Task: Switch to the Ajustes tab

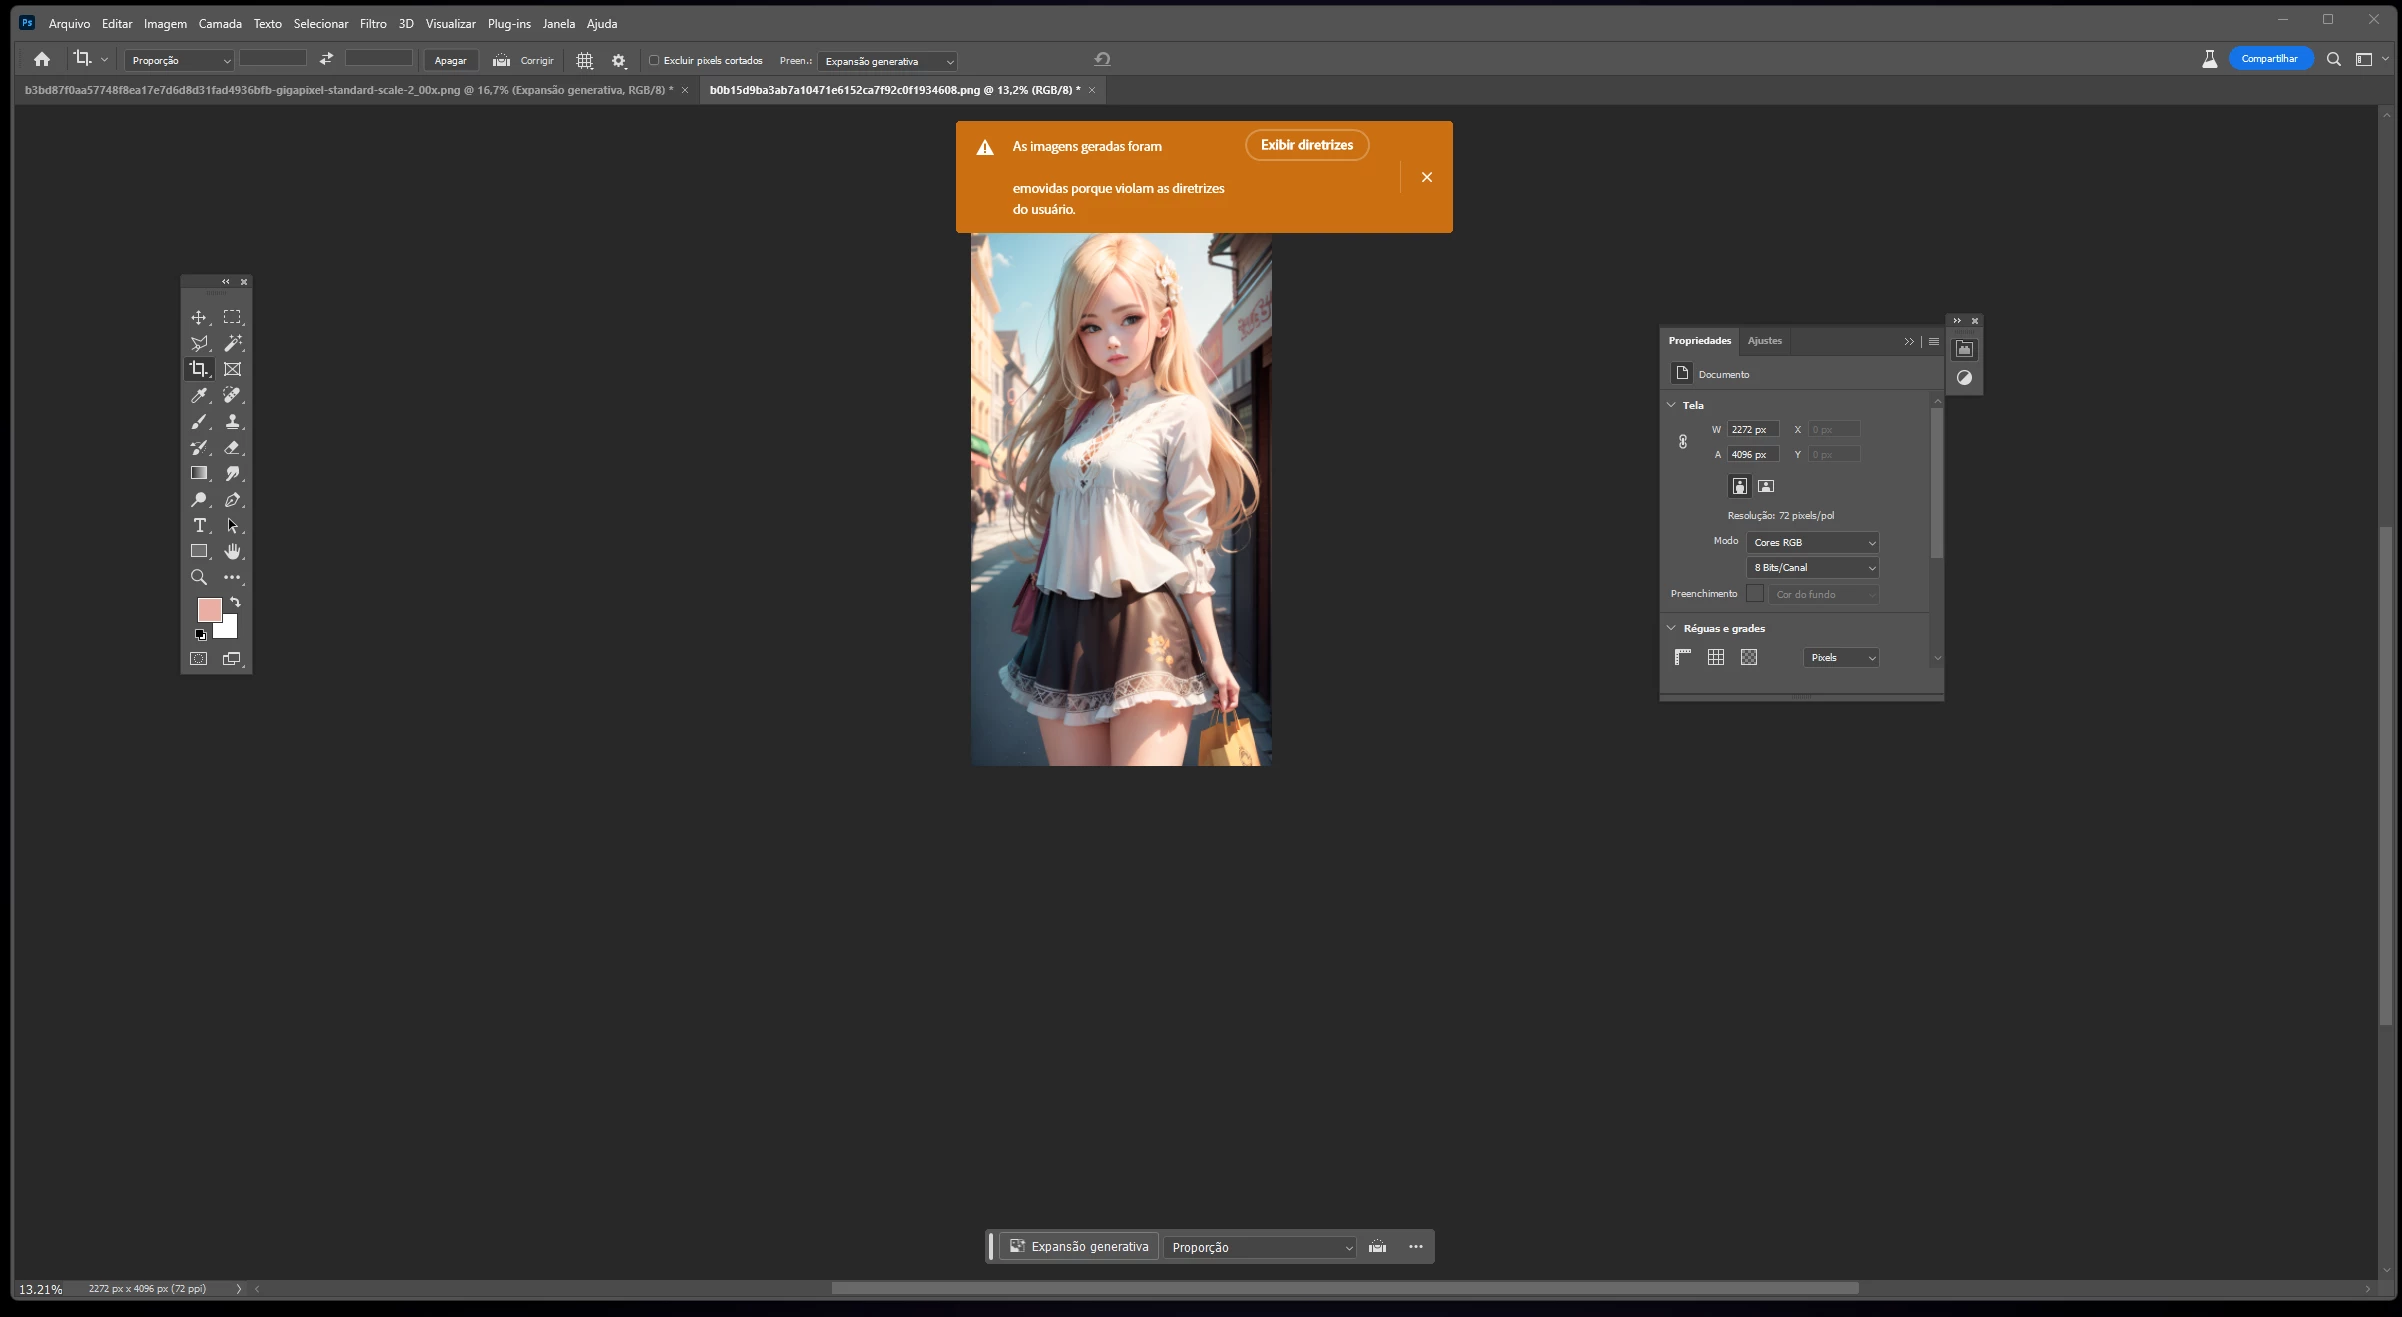Action: pyautogui.click(x=1764, y=340)
